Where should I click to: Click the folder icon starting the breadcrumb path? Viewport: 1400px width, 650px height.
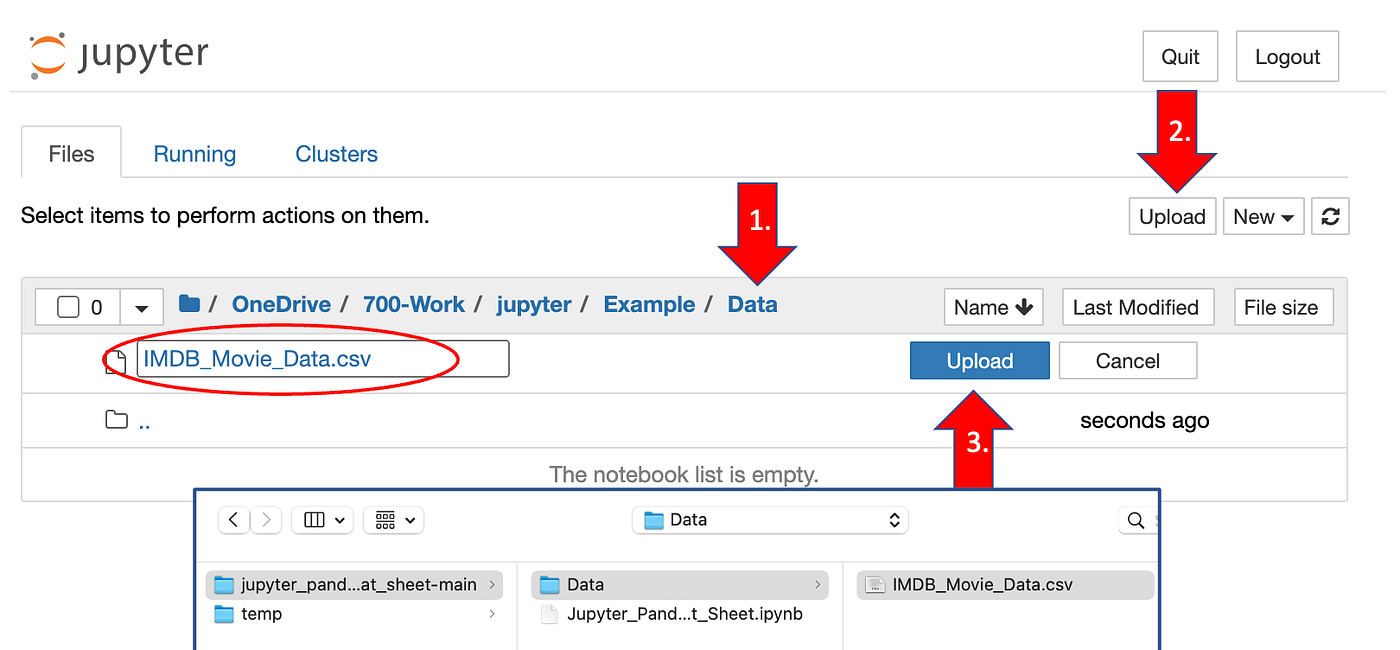click(x=189, y=304)
